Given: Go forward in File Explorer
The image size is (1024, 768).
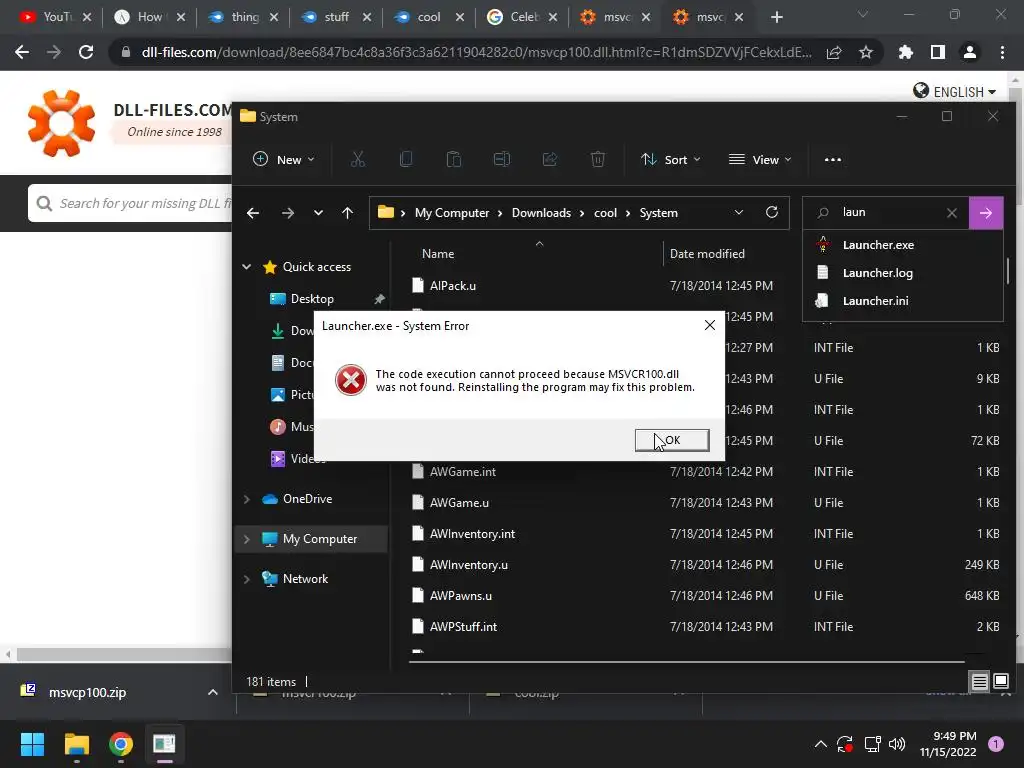Looking at the screenshot, I should pyautogui.click(x=287, y=213).
